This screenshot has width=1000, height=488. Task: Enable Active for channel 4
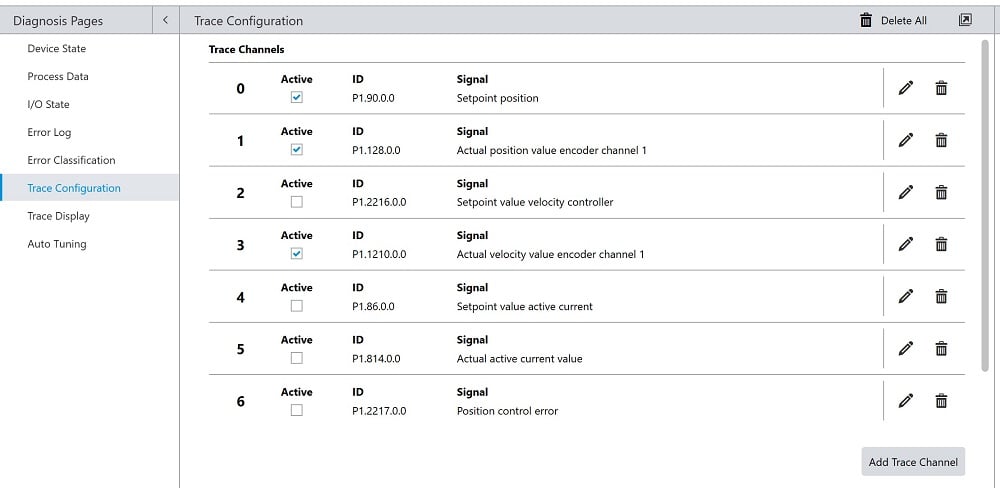(x=297, y=306)
